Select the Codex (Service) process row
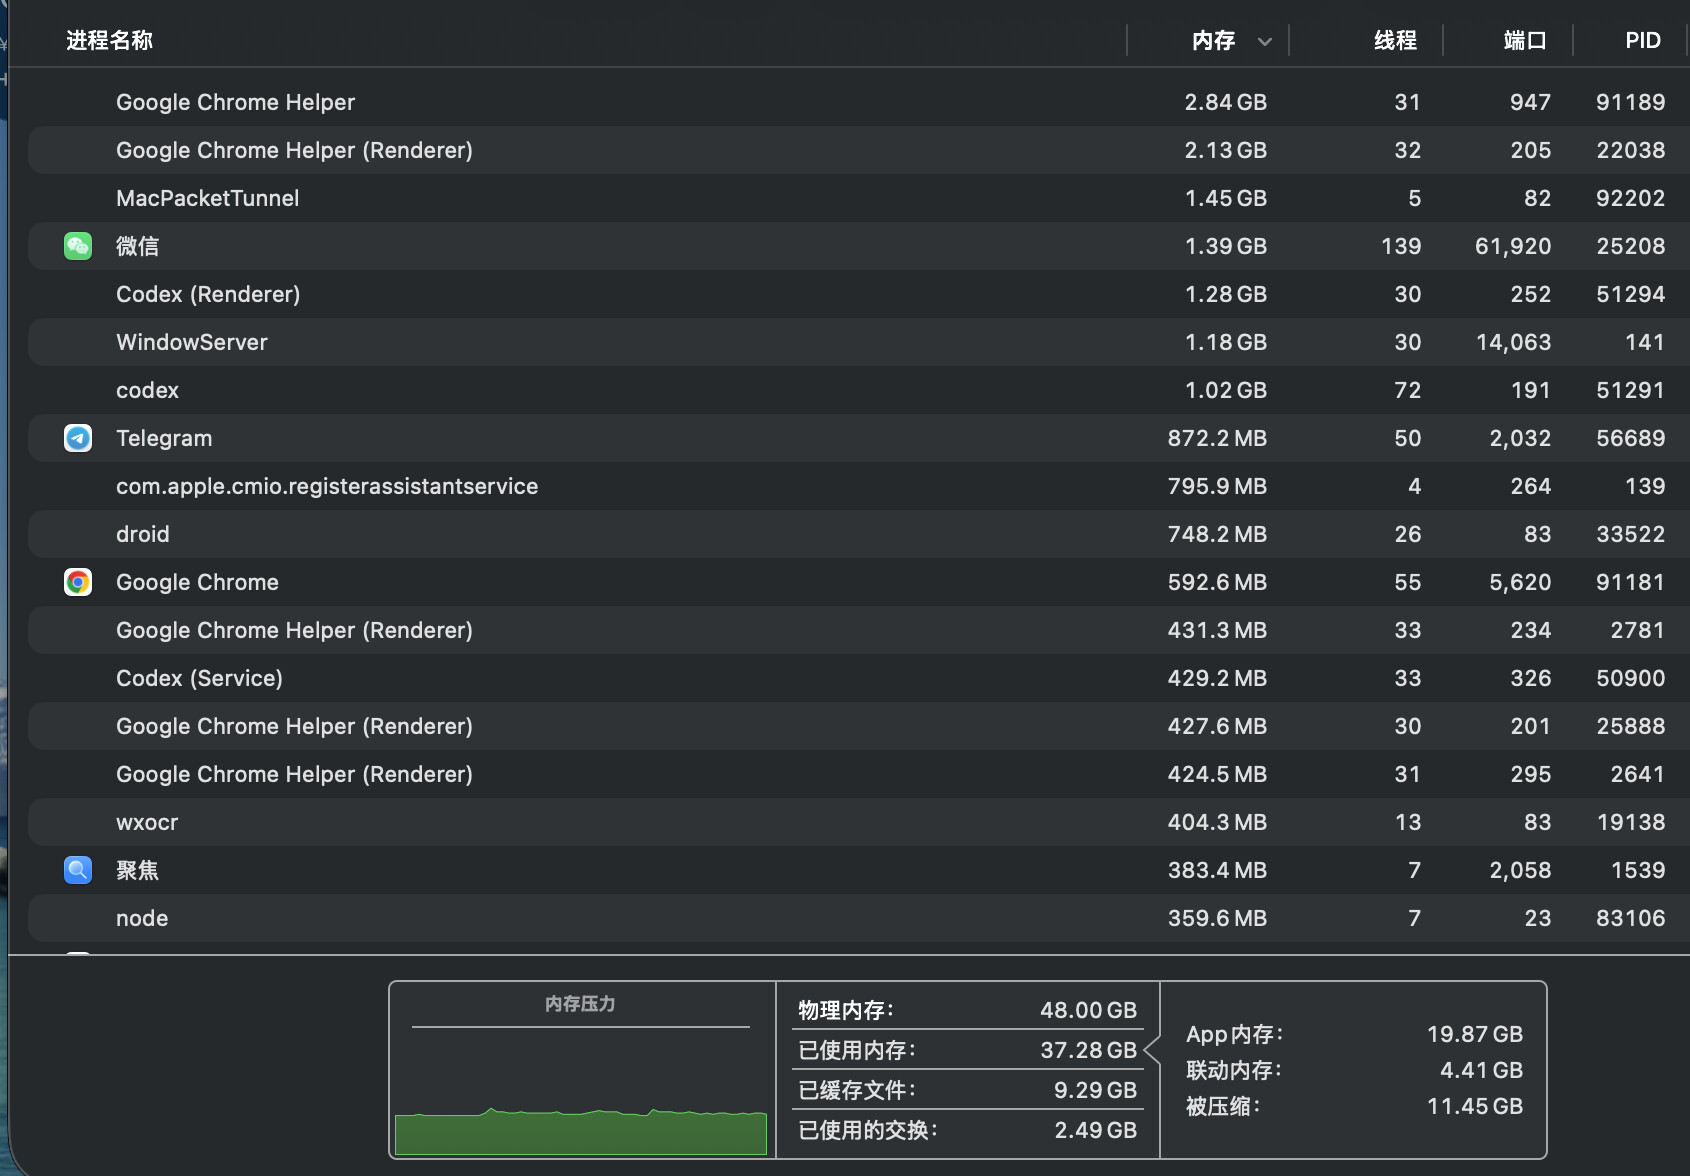Viewport: 1690px width, 1176px height. 857,678
